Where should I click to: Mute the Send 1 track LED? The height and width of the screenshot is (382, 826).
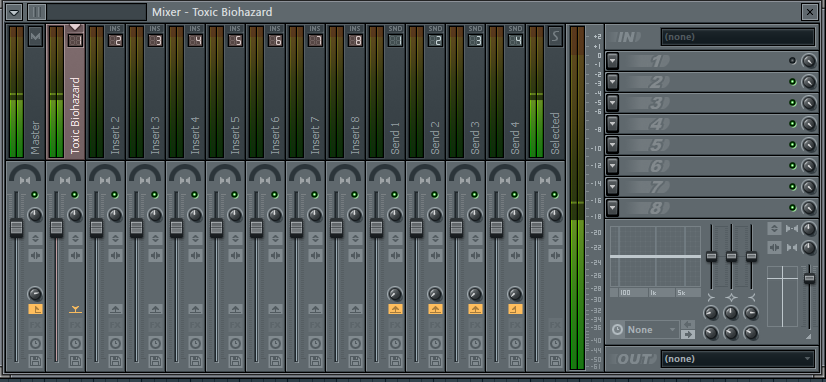395,195
